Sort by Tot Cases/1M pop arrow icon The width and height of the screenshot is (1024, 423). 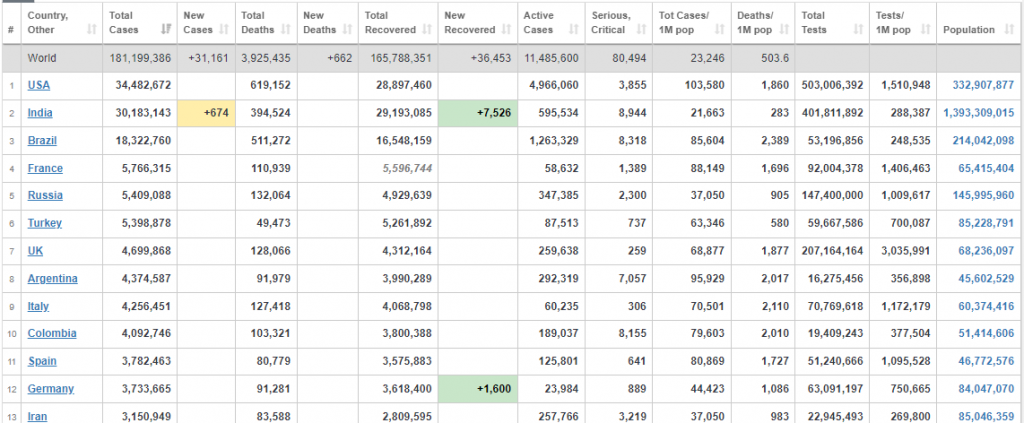pos(720,29)
